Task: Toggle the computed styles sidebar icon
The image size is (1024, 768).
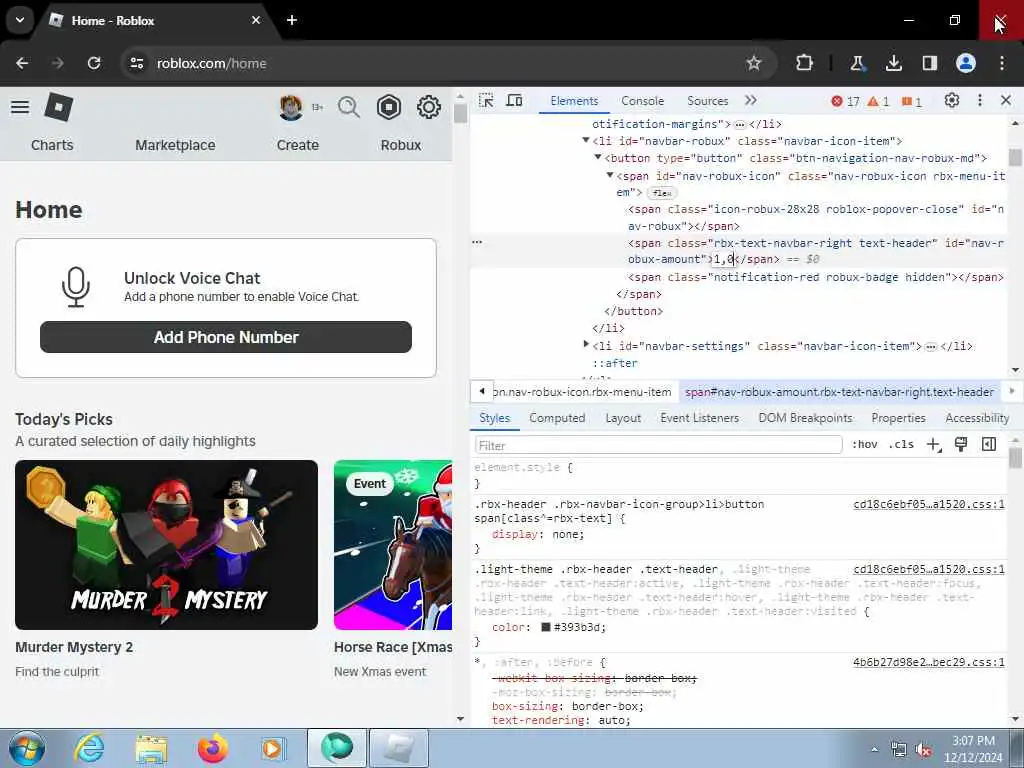Action: (989, 445)
